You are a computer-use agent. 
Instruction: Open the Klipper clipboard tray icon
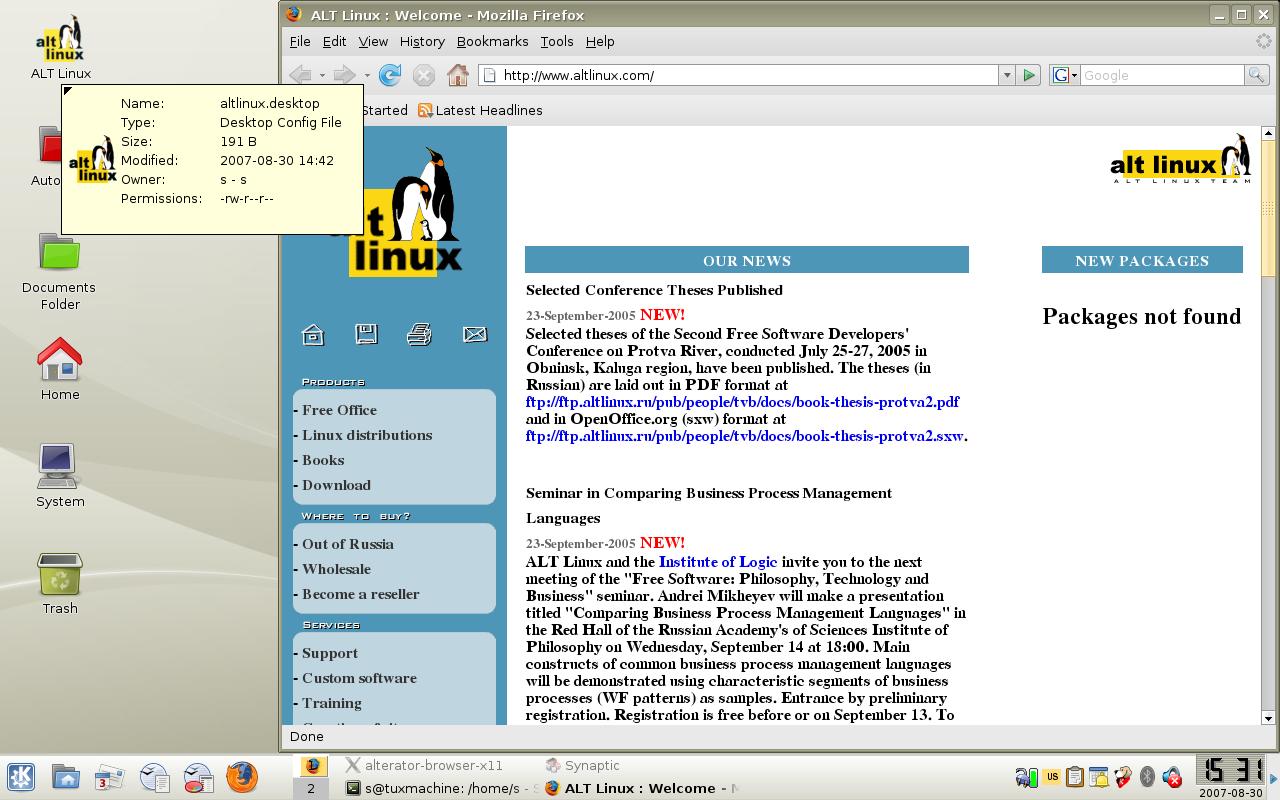pyautogui.click(x=1075, y=776)
